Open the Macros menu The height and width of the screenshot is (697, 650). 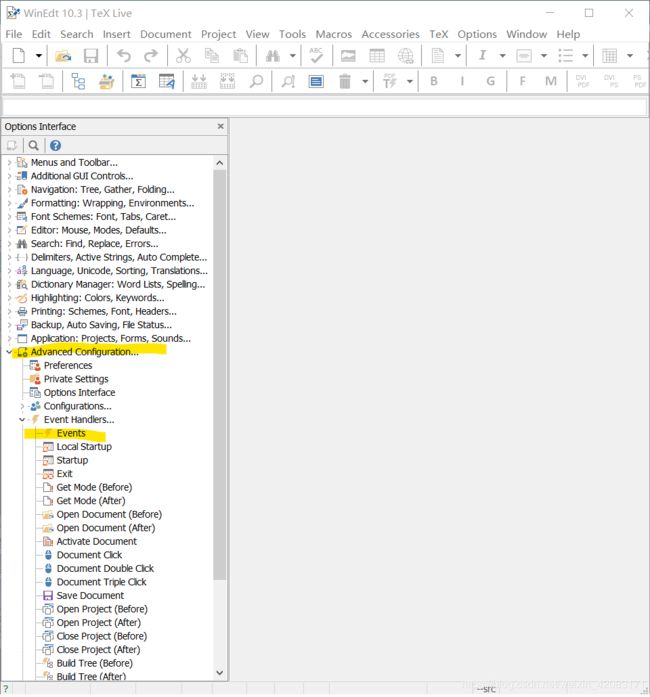pyautogui.click(x=334, y=34)
